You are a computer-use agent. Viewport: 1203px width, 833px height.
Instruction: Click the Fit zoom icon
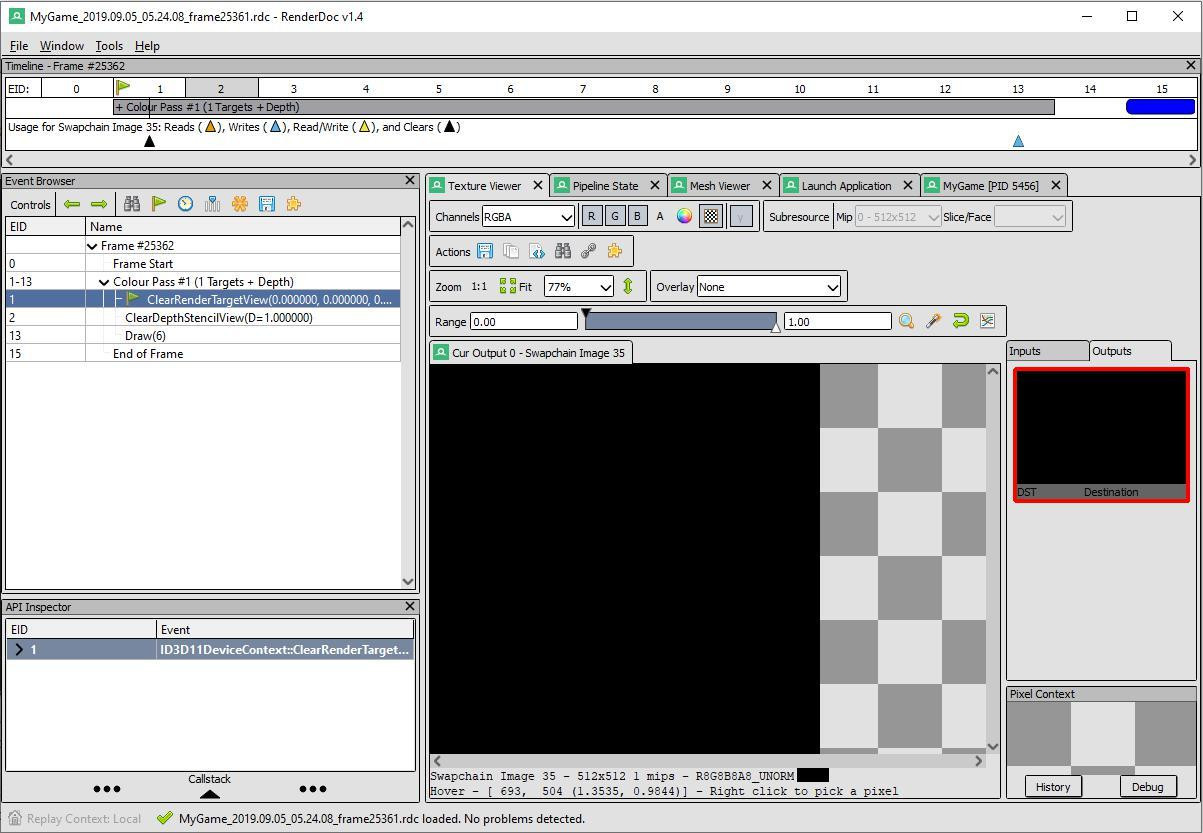click(x=515, y=287)
